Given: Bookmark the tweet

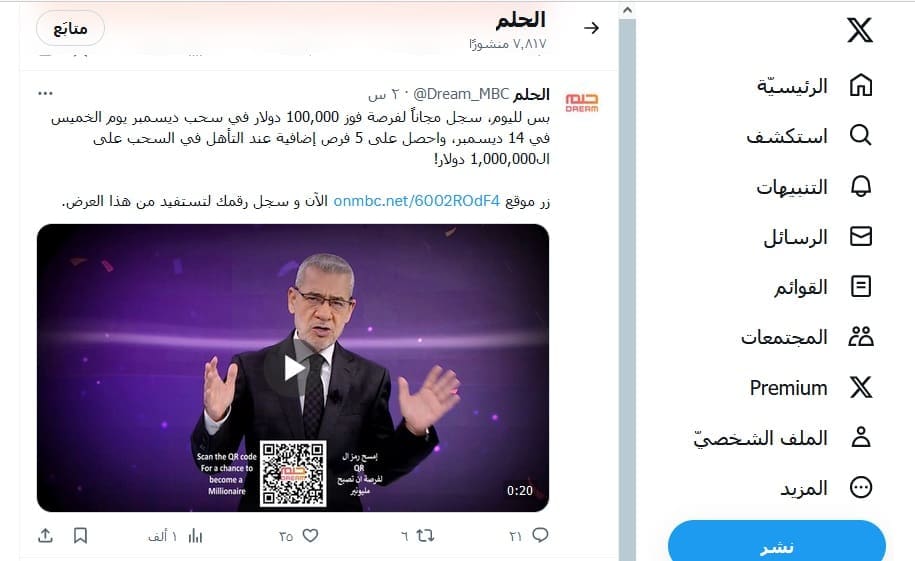Looking at the screenshot, I should [x=81, y=535].
